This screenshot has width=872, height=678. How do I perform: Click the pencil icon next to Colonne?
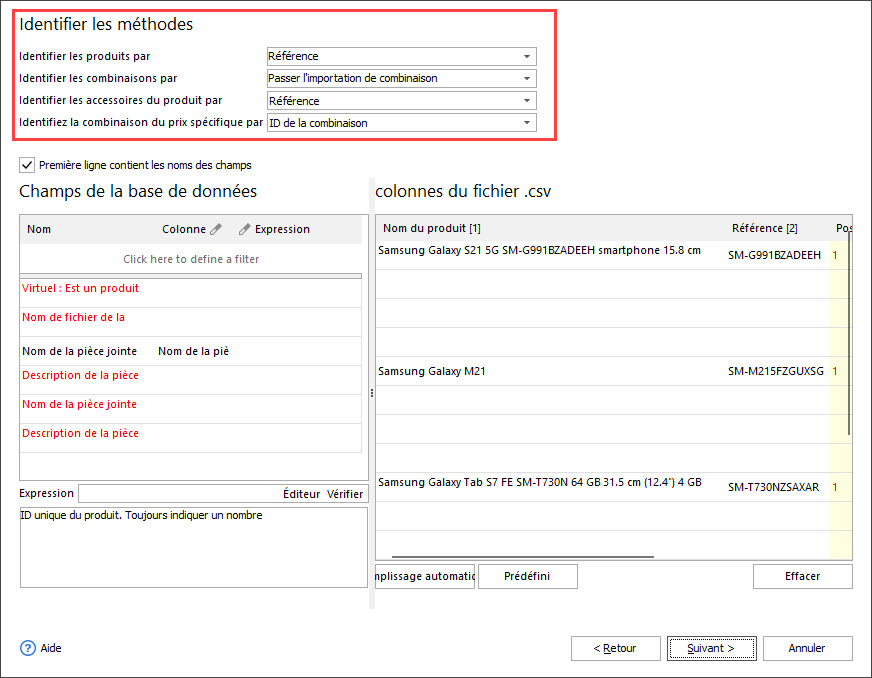tap(216, 229)
